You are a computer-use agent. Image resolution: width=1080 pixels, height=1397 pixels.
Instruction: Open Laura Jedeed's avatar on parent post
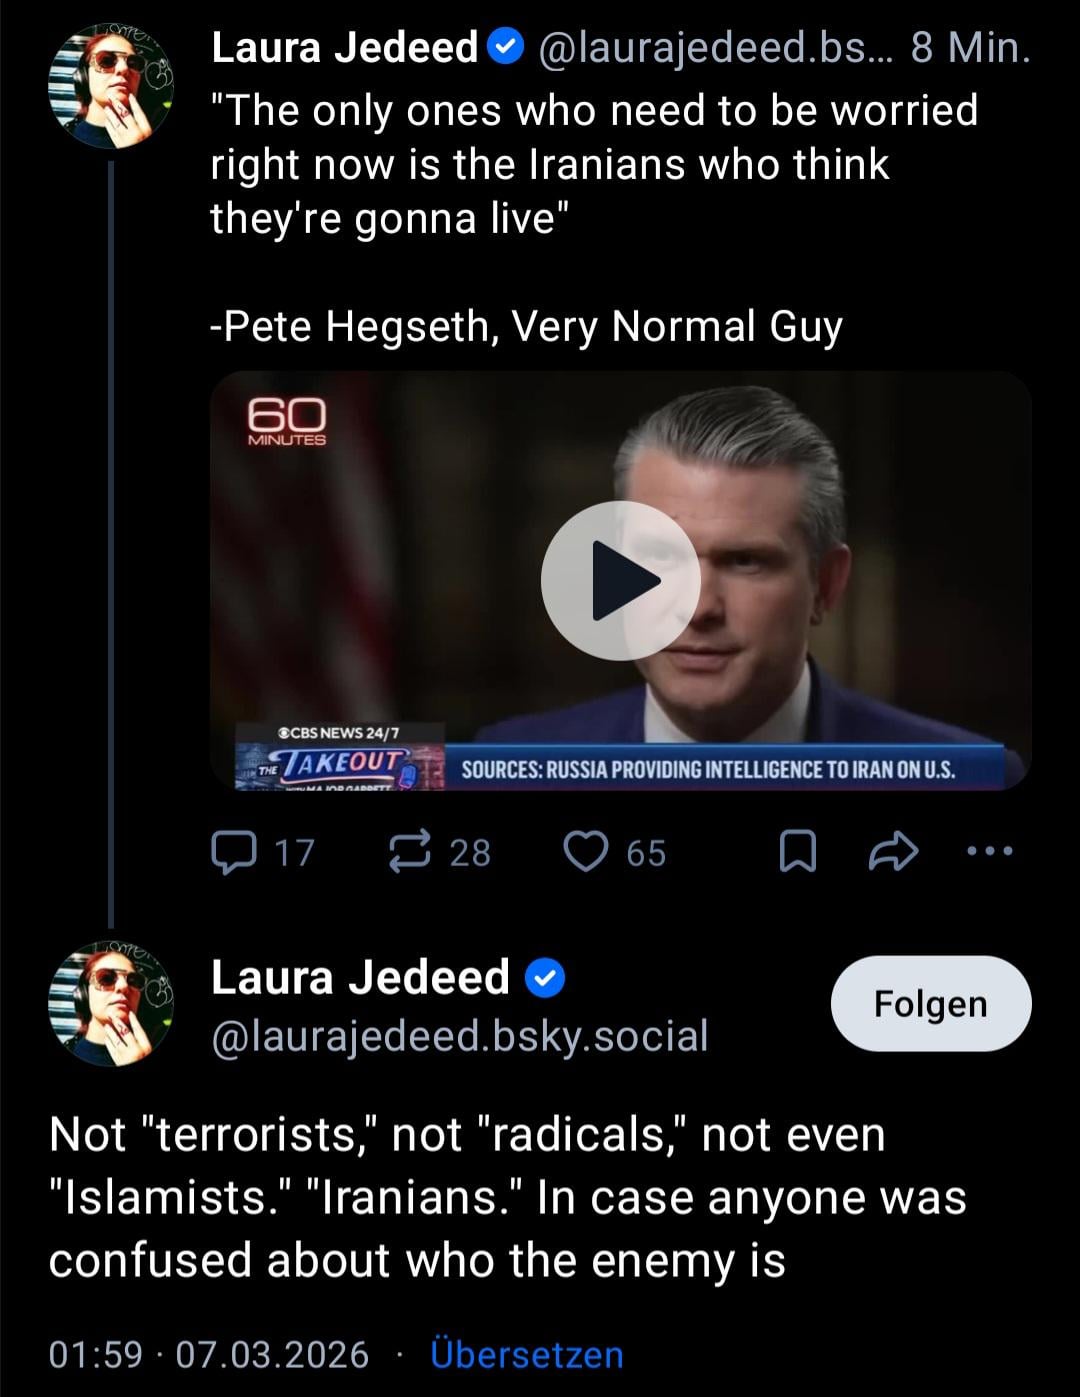click(110, 87)
